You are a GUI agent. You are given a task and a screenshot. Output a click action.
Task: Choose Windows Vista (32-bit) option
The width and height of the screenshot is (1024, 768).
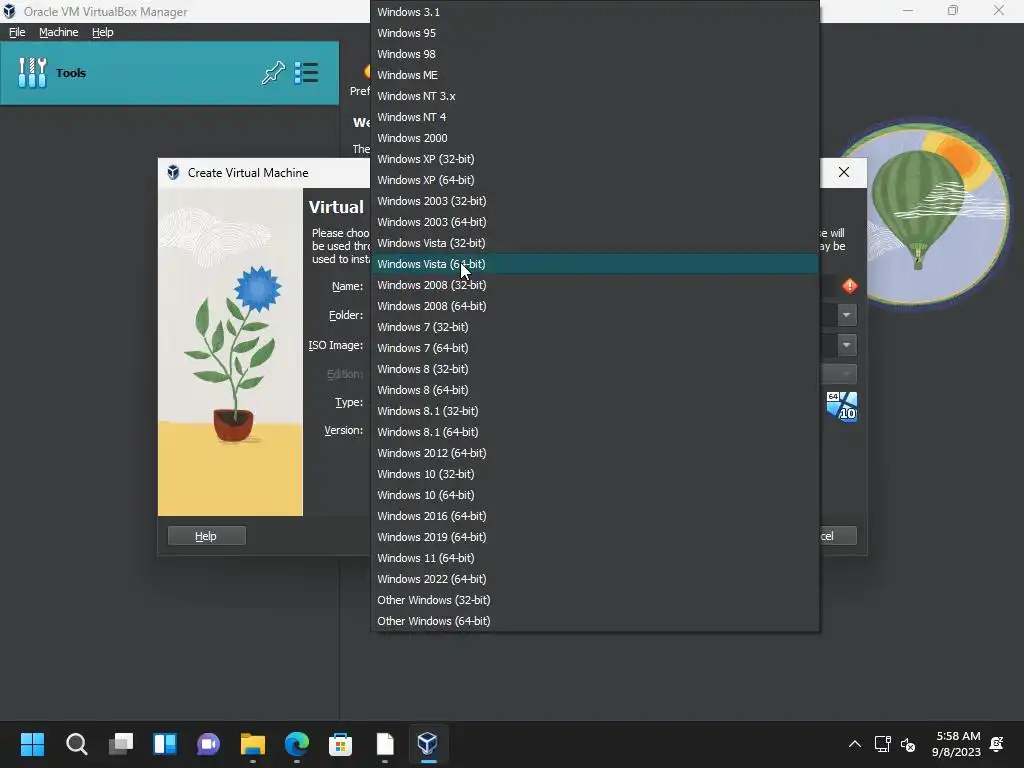[595, 243]
